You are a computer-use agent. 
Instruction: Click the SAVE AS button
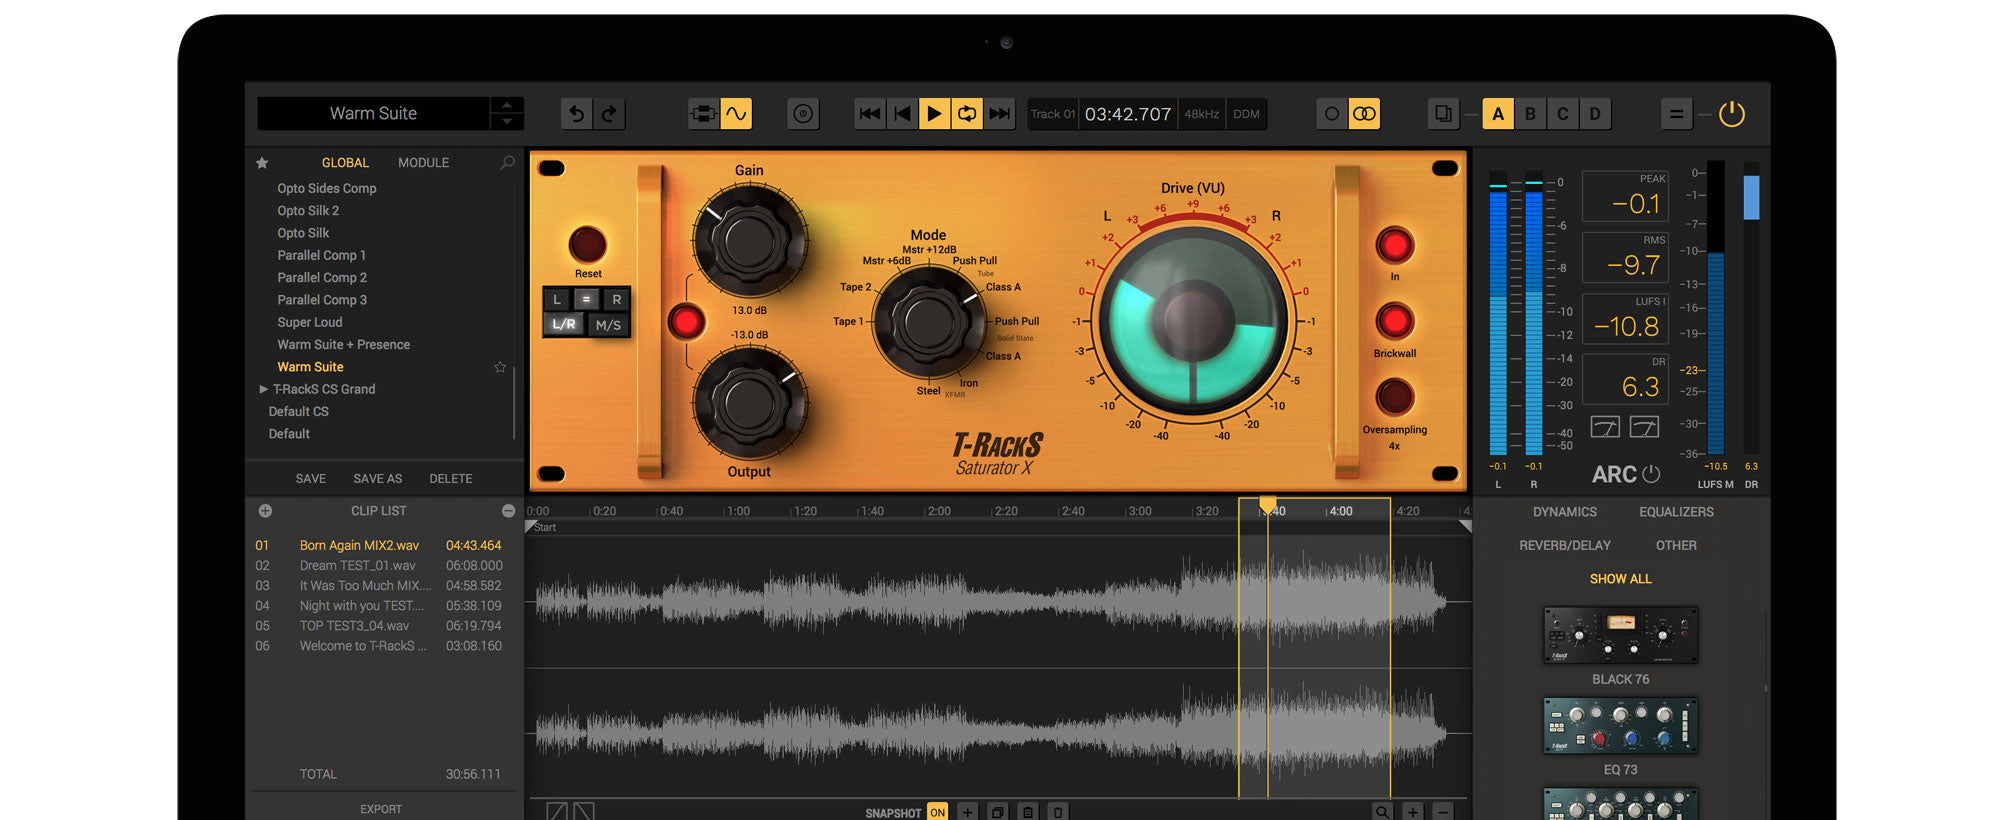pos(377,479)
